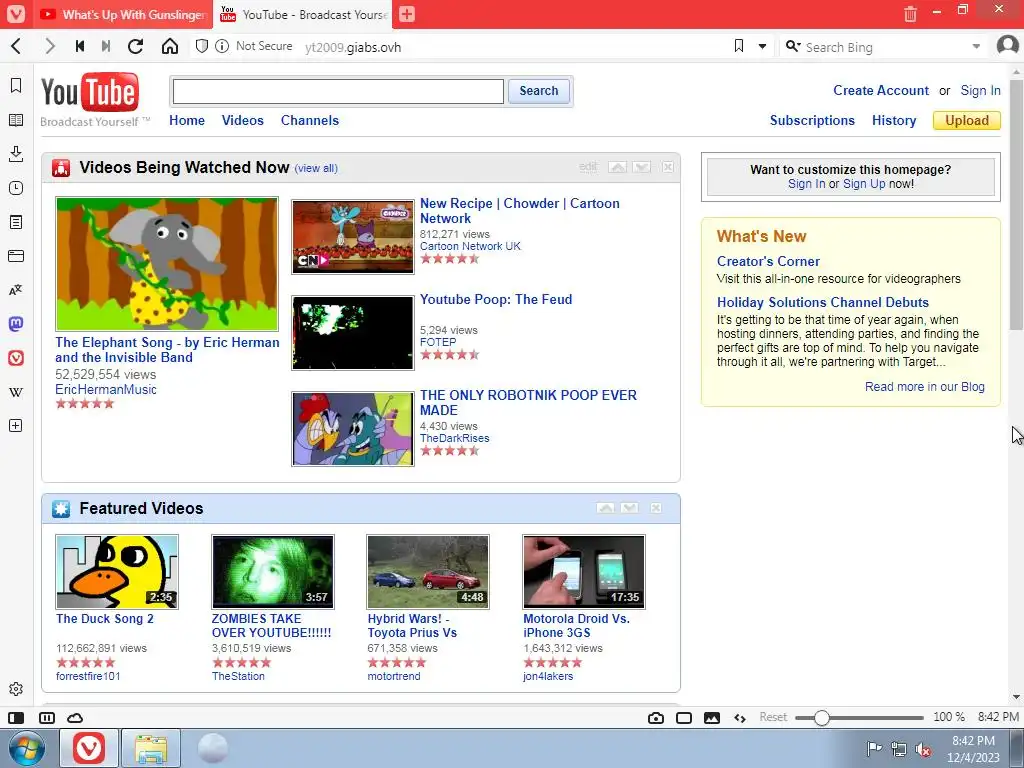
Task: Open the Subscriptions link
Action: [x=812, y=120]
